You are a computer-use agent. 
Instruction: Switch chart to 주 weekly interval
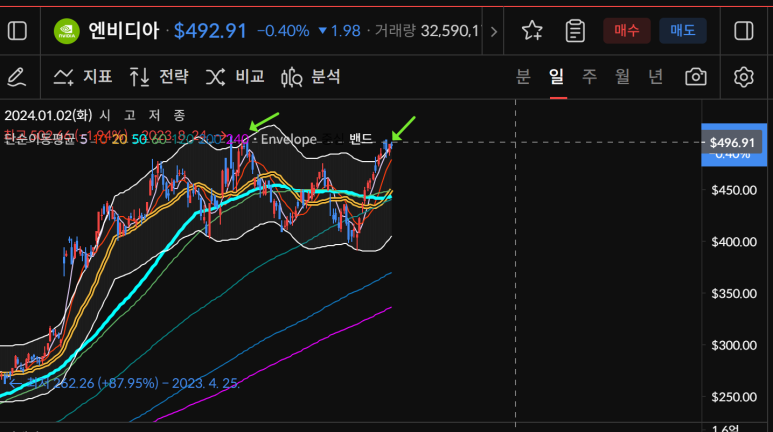tap(590, 76)
